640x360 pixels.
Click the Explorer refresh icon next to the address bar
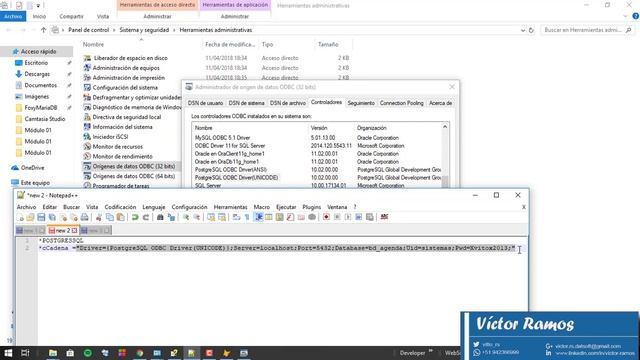point(531,30)
